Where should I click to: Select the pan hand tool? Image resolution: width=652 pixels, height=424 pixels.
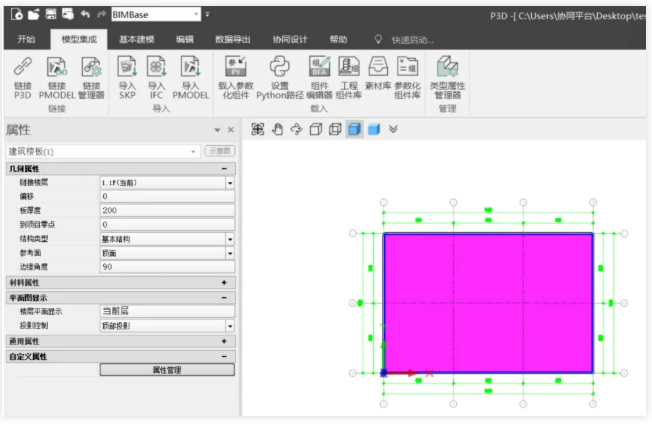[x=277, y=129]
